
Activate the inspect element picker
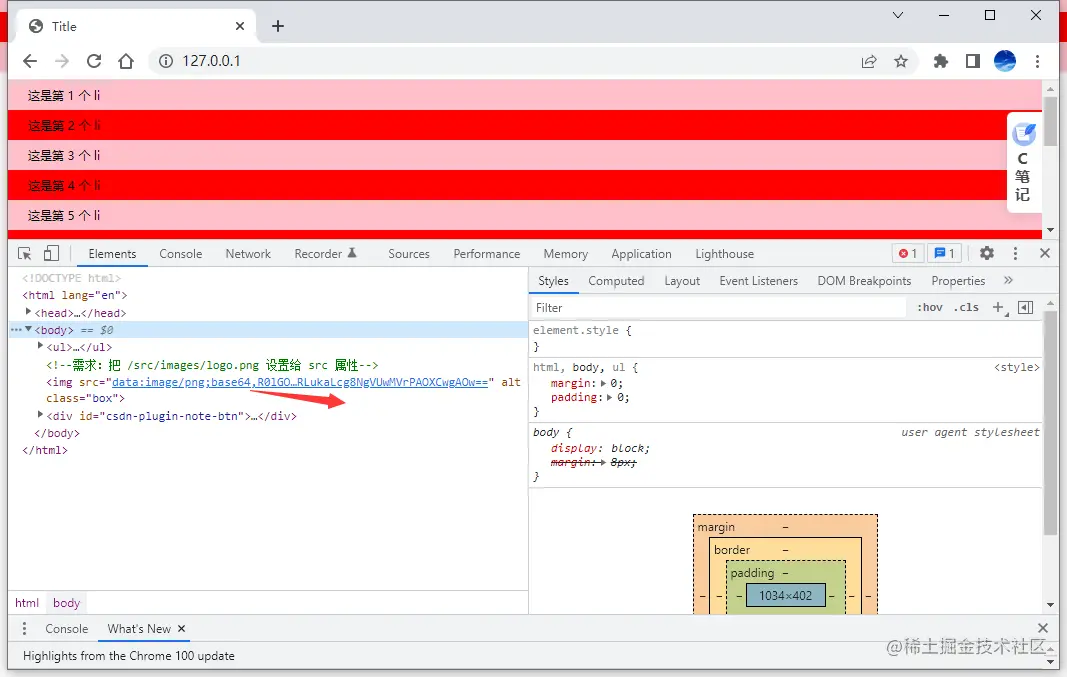tap(24, 254)
